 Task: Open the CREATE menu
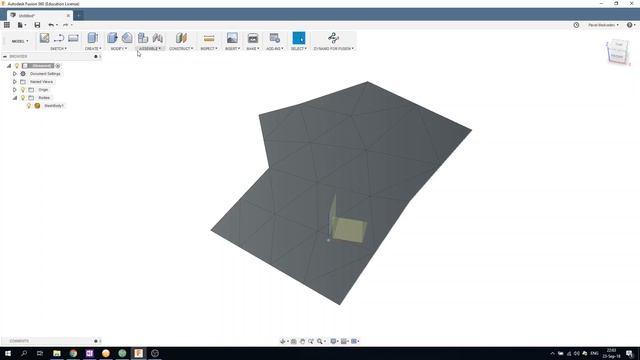tap(93, 49)
